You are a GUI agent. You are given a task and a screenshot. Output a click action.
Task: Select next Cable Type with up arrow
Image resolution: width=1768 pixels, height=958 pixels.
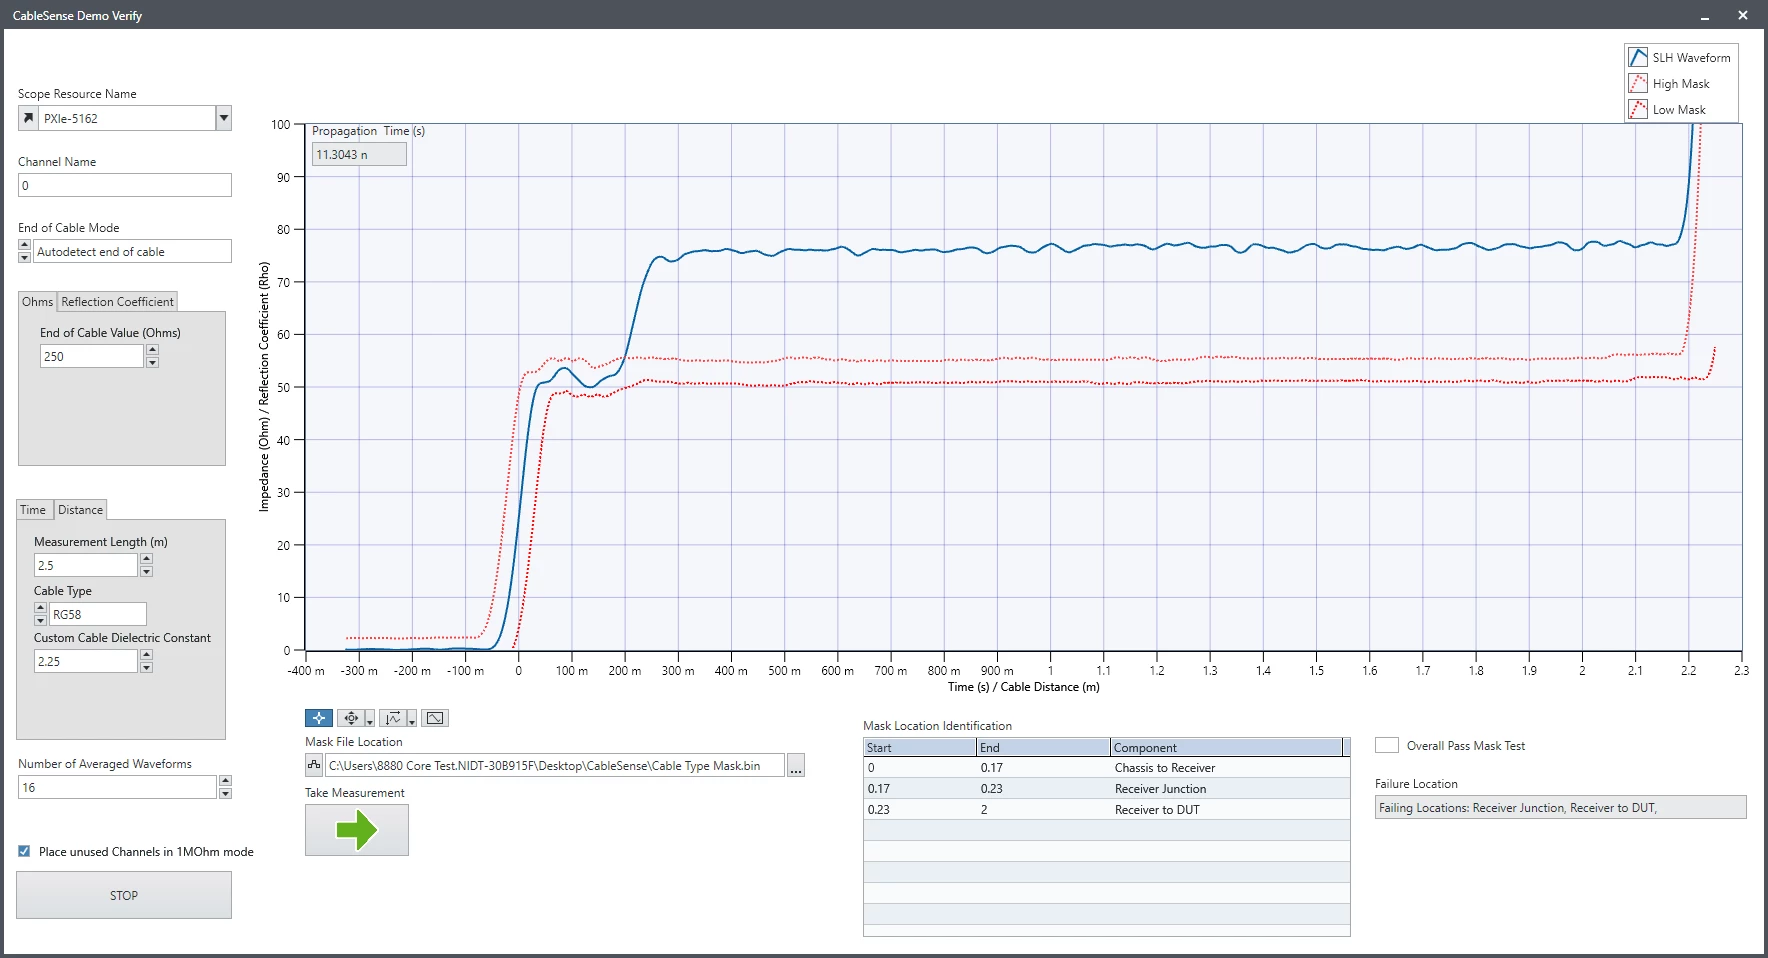pos(40,608)
